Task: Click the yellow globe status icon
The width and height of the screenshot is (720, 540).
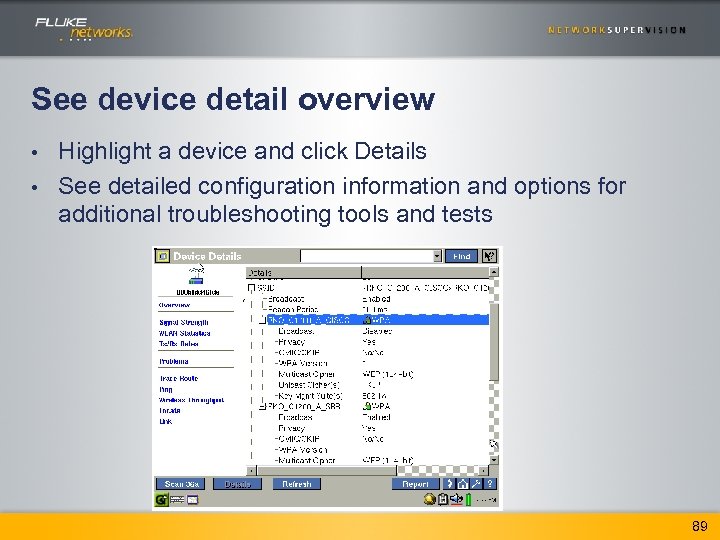Action: pos(429,499)
